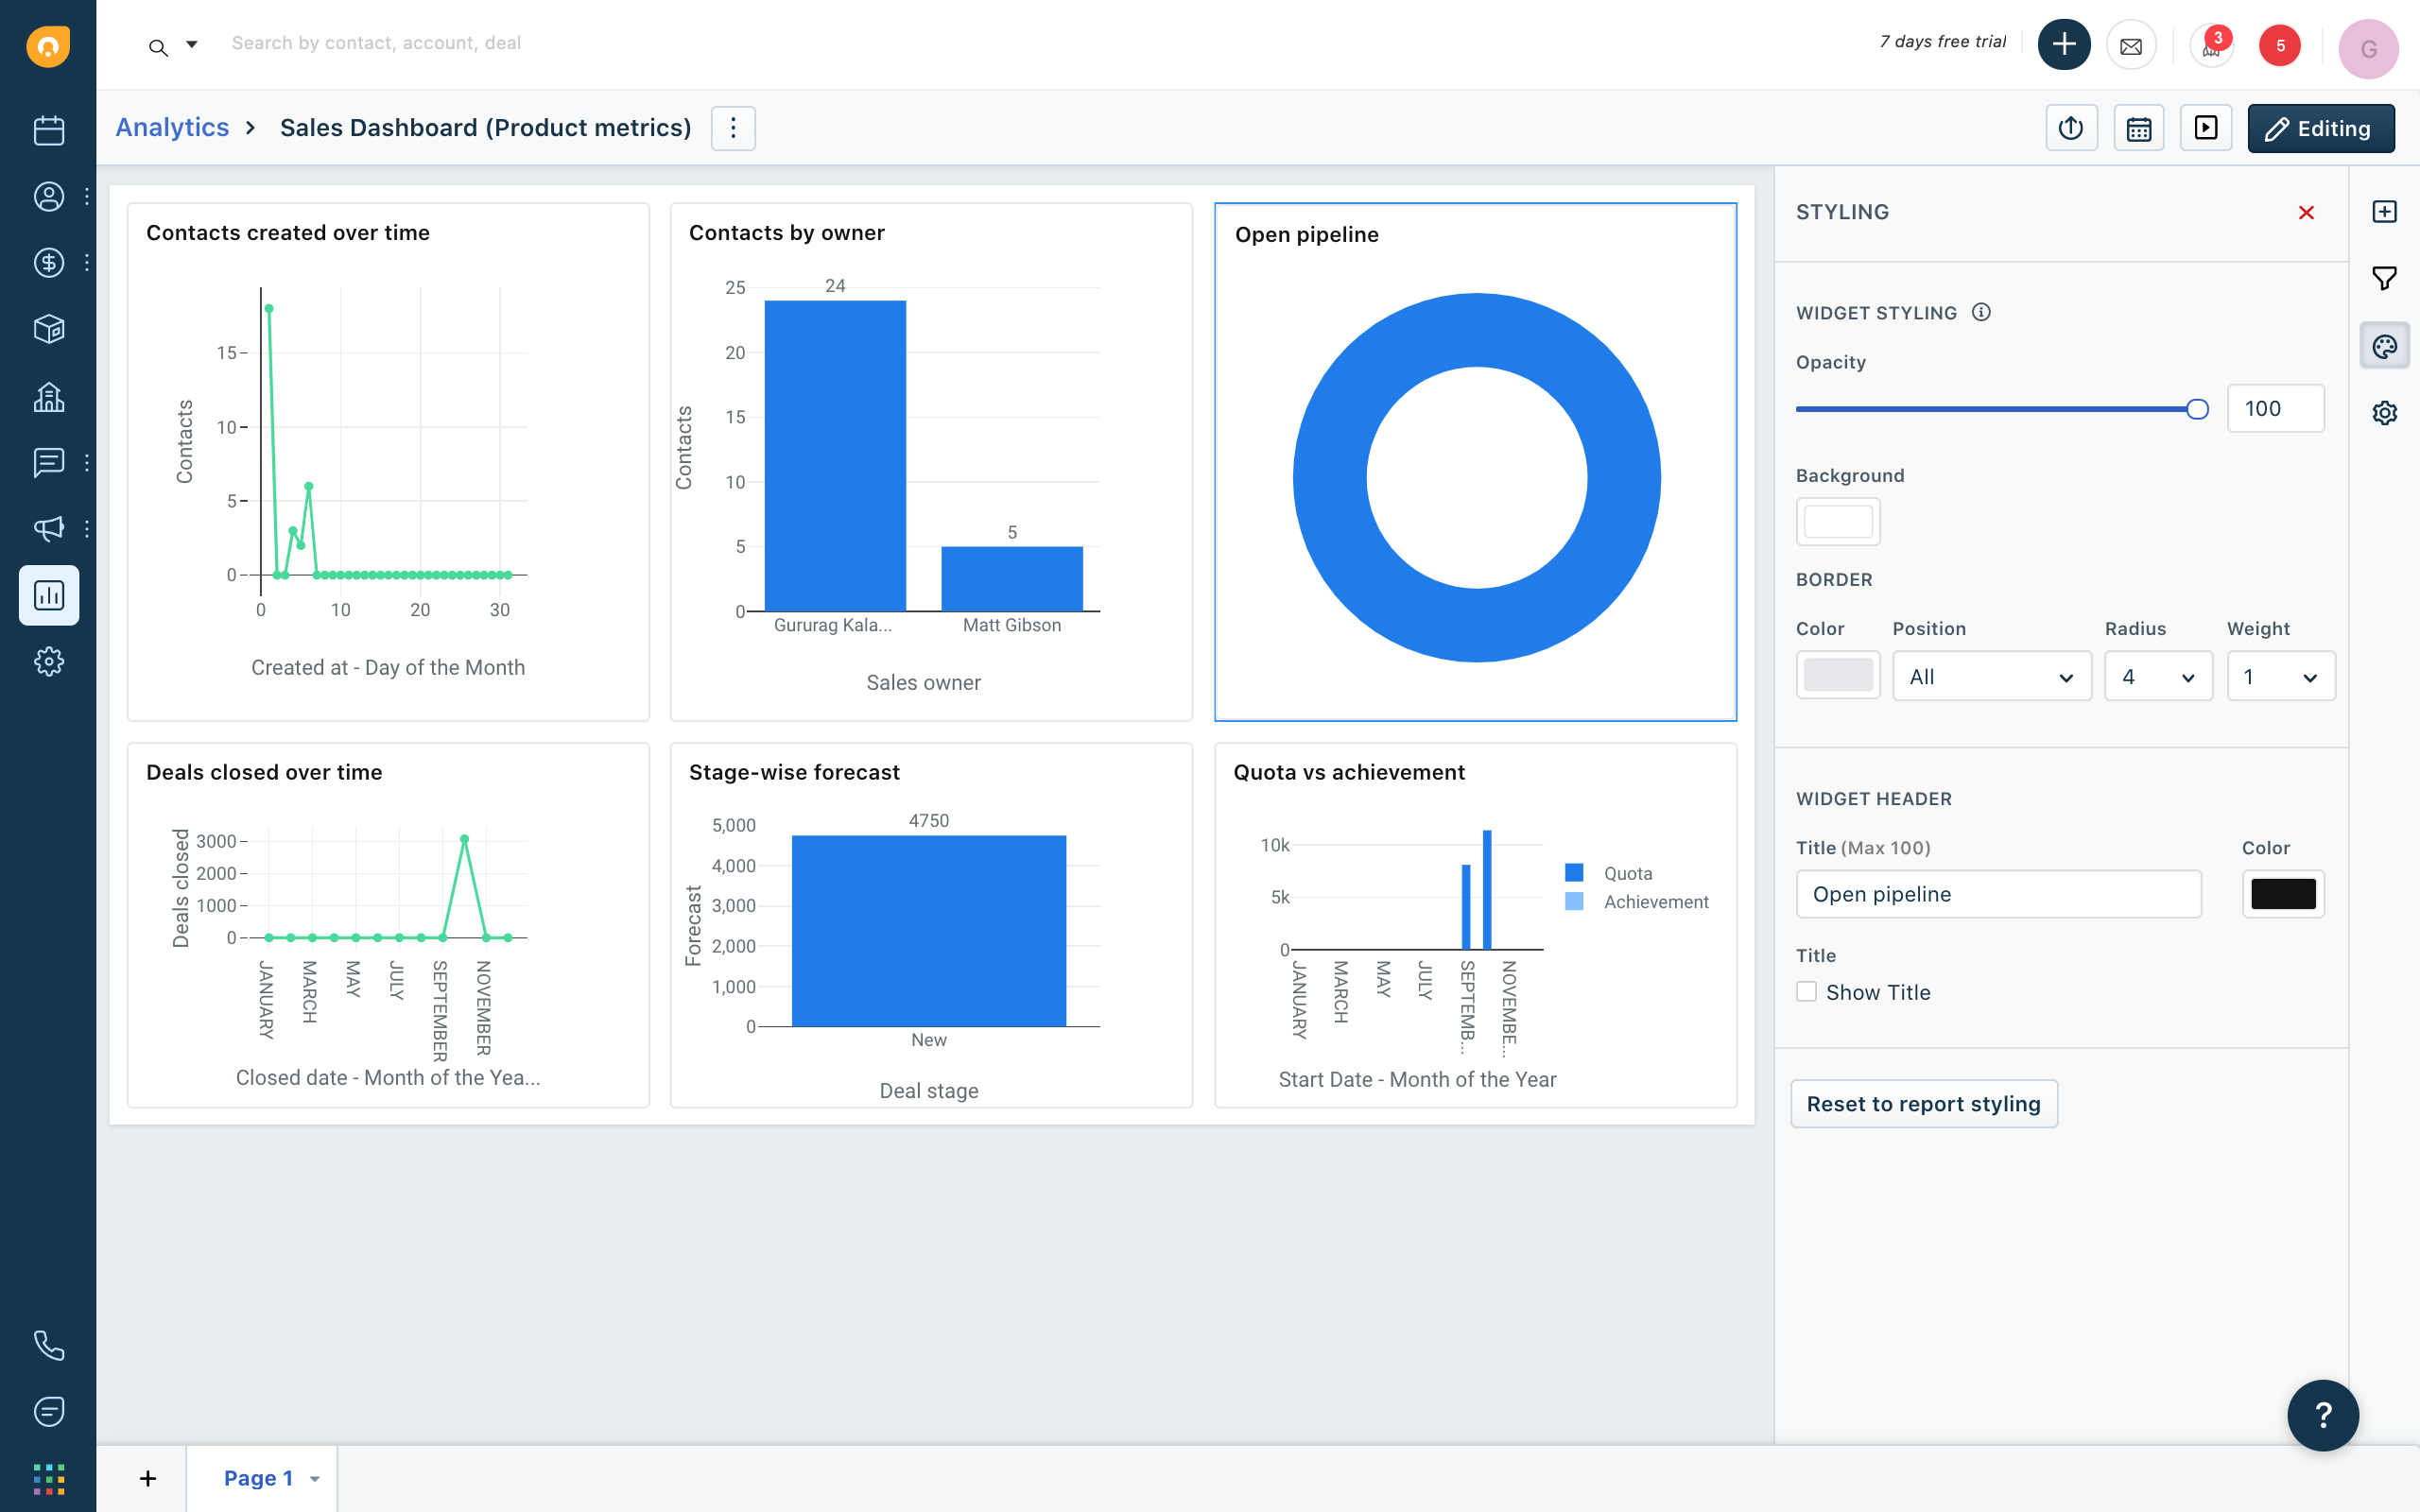Open the border Weight dropdown
The width and height of the screenshot is (2420, 1512).
[2280, 677]
